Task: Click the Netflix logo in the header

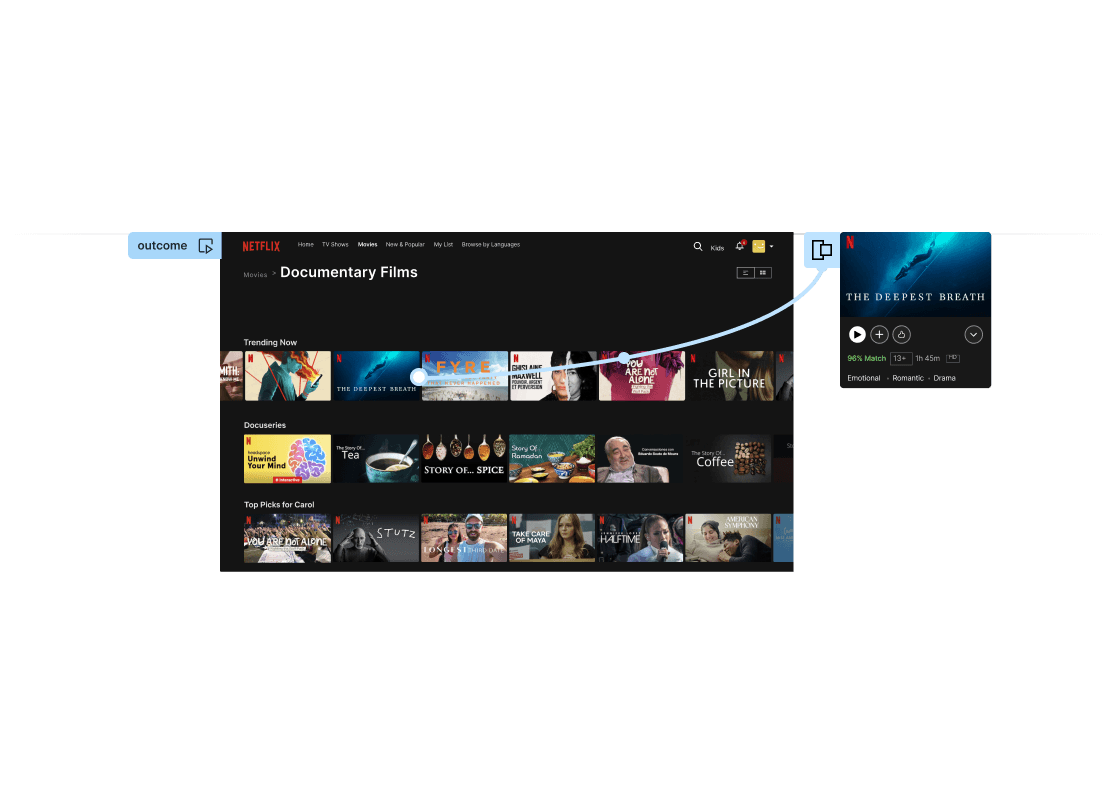Action: click(x=261, y=246)
